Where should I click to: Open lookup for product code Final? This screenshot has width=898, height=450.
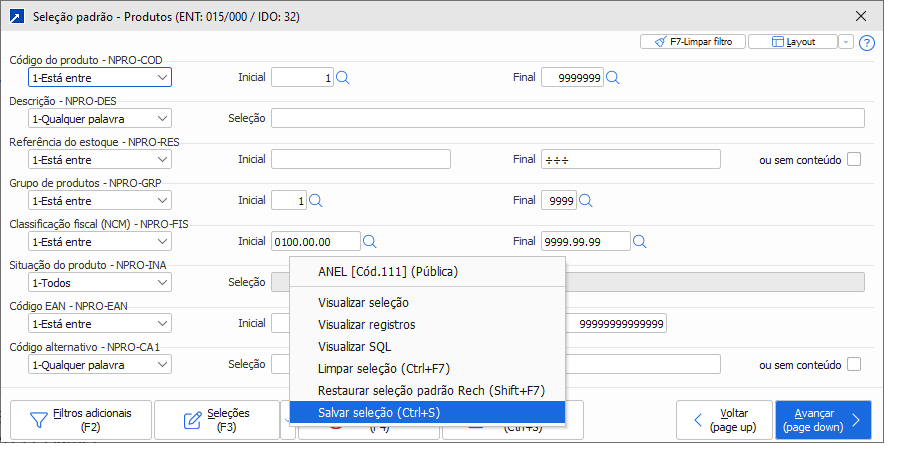[613, 77]
